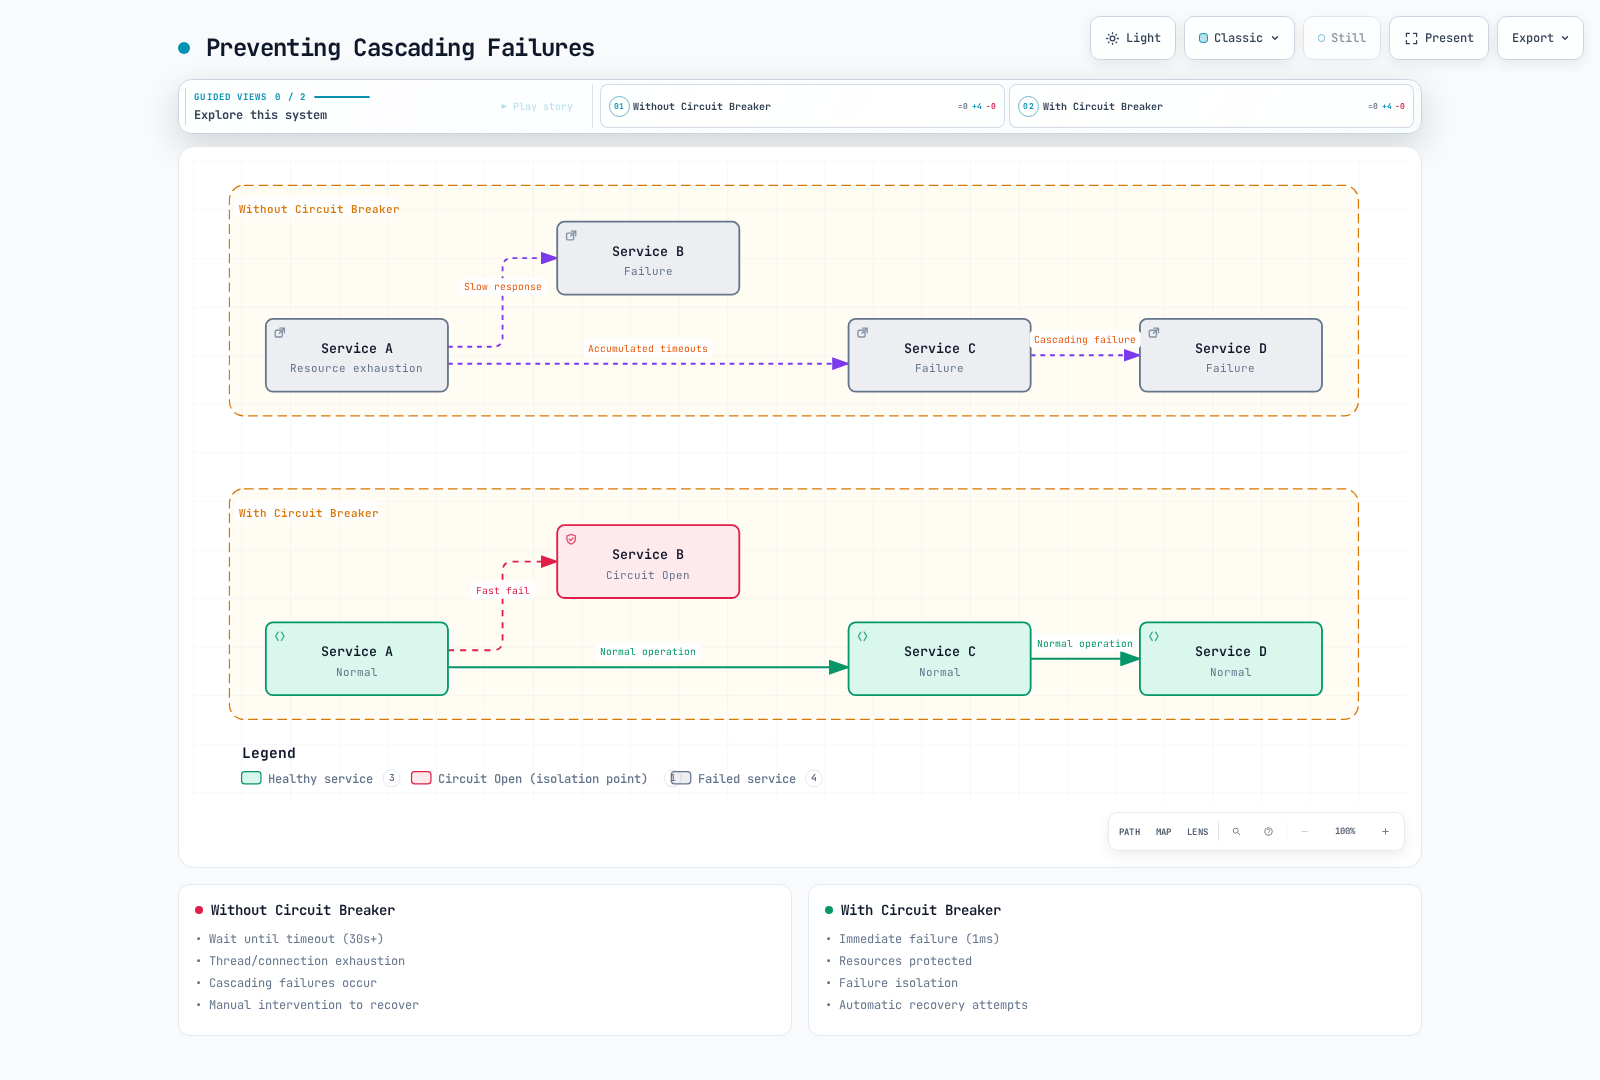Click Automatic recovery attempts bullet text
The height and width of the screenshot is (1080, 1600).
pyautogui.click(x=933, y=1005)
